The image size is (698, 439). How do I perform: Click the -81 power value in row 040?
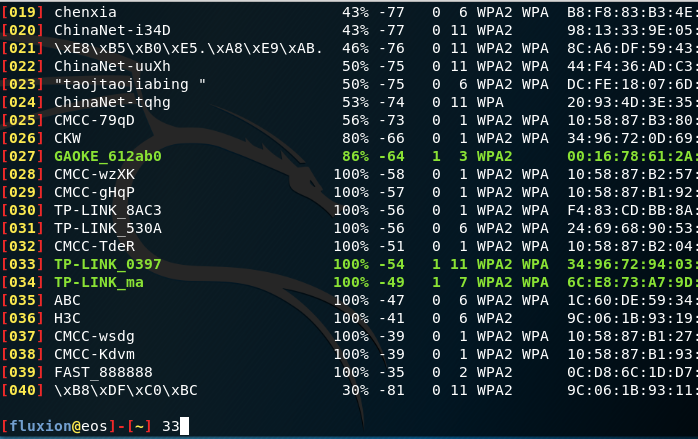pos(391,390)
